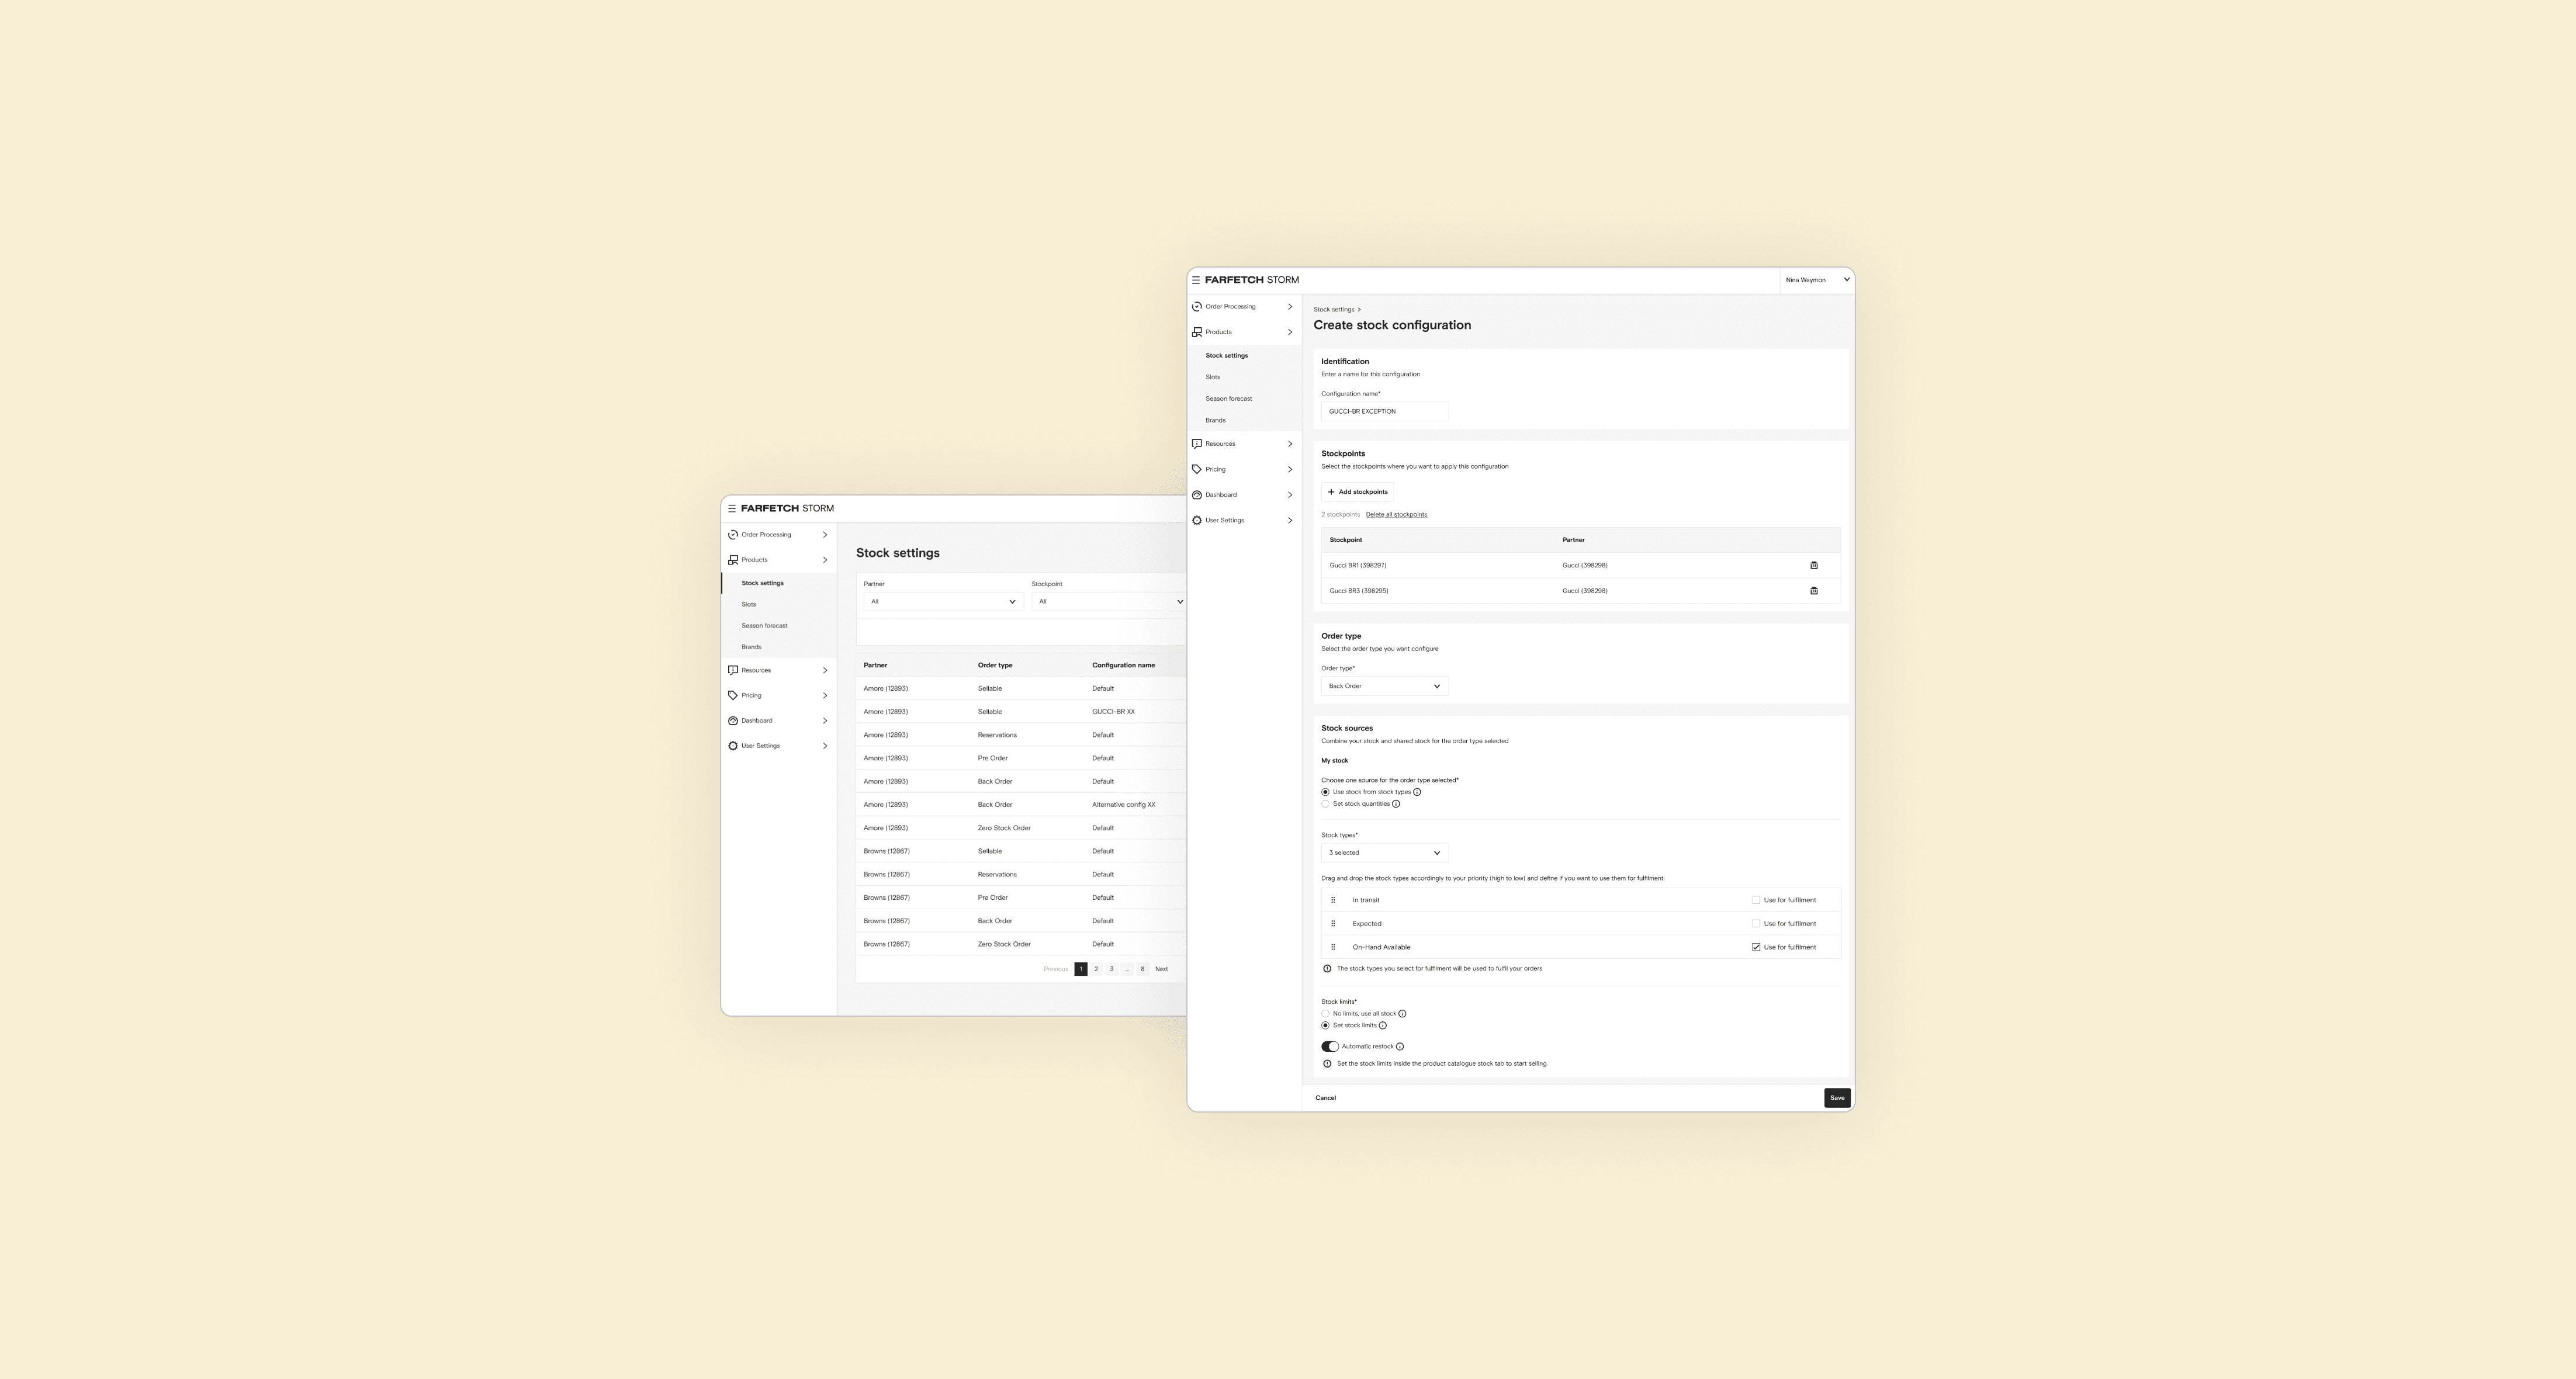
Task: Click Delete all stockpoints link
Action: (1396, 515)
